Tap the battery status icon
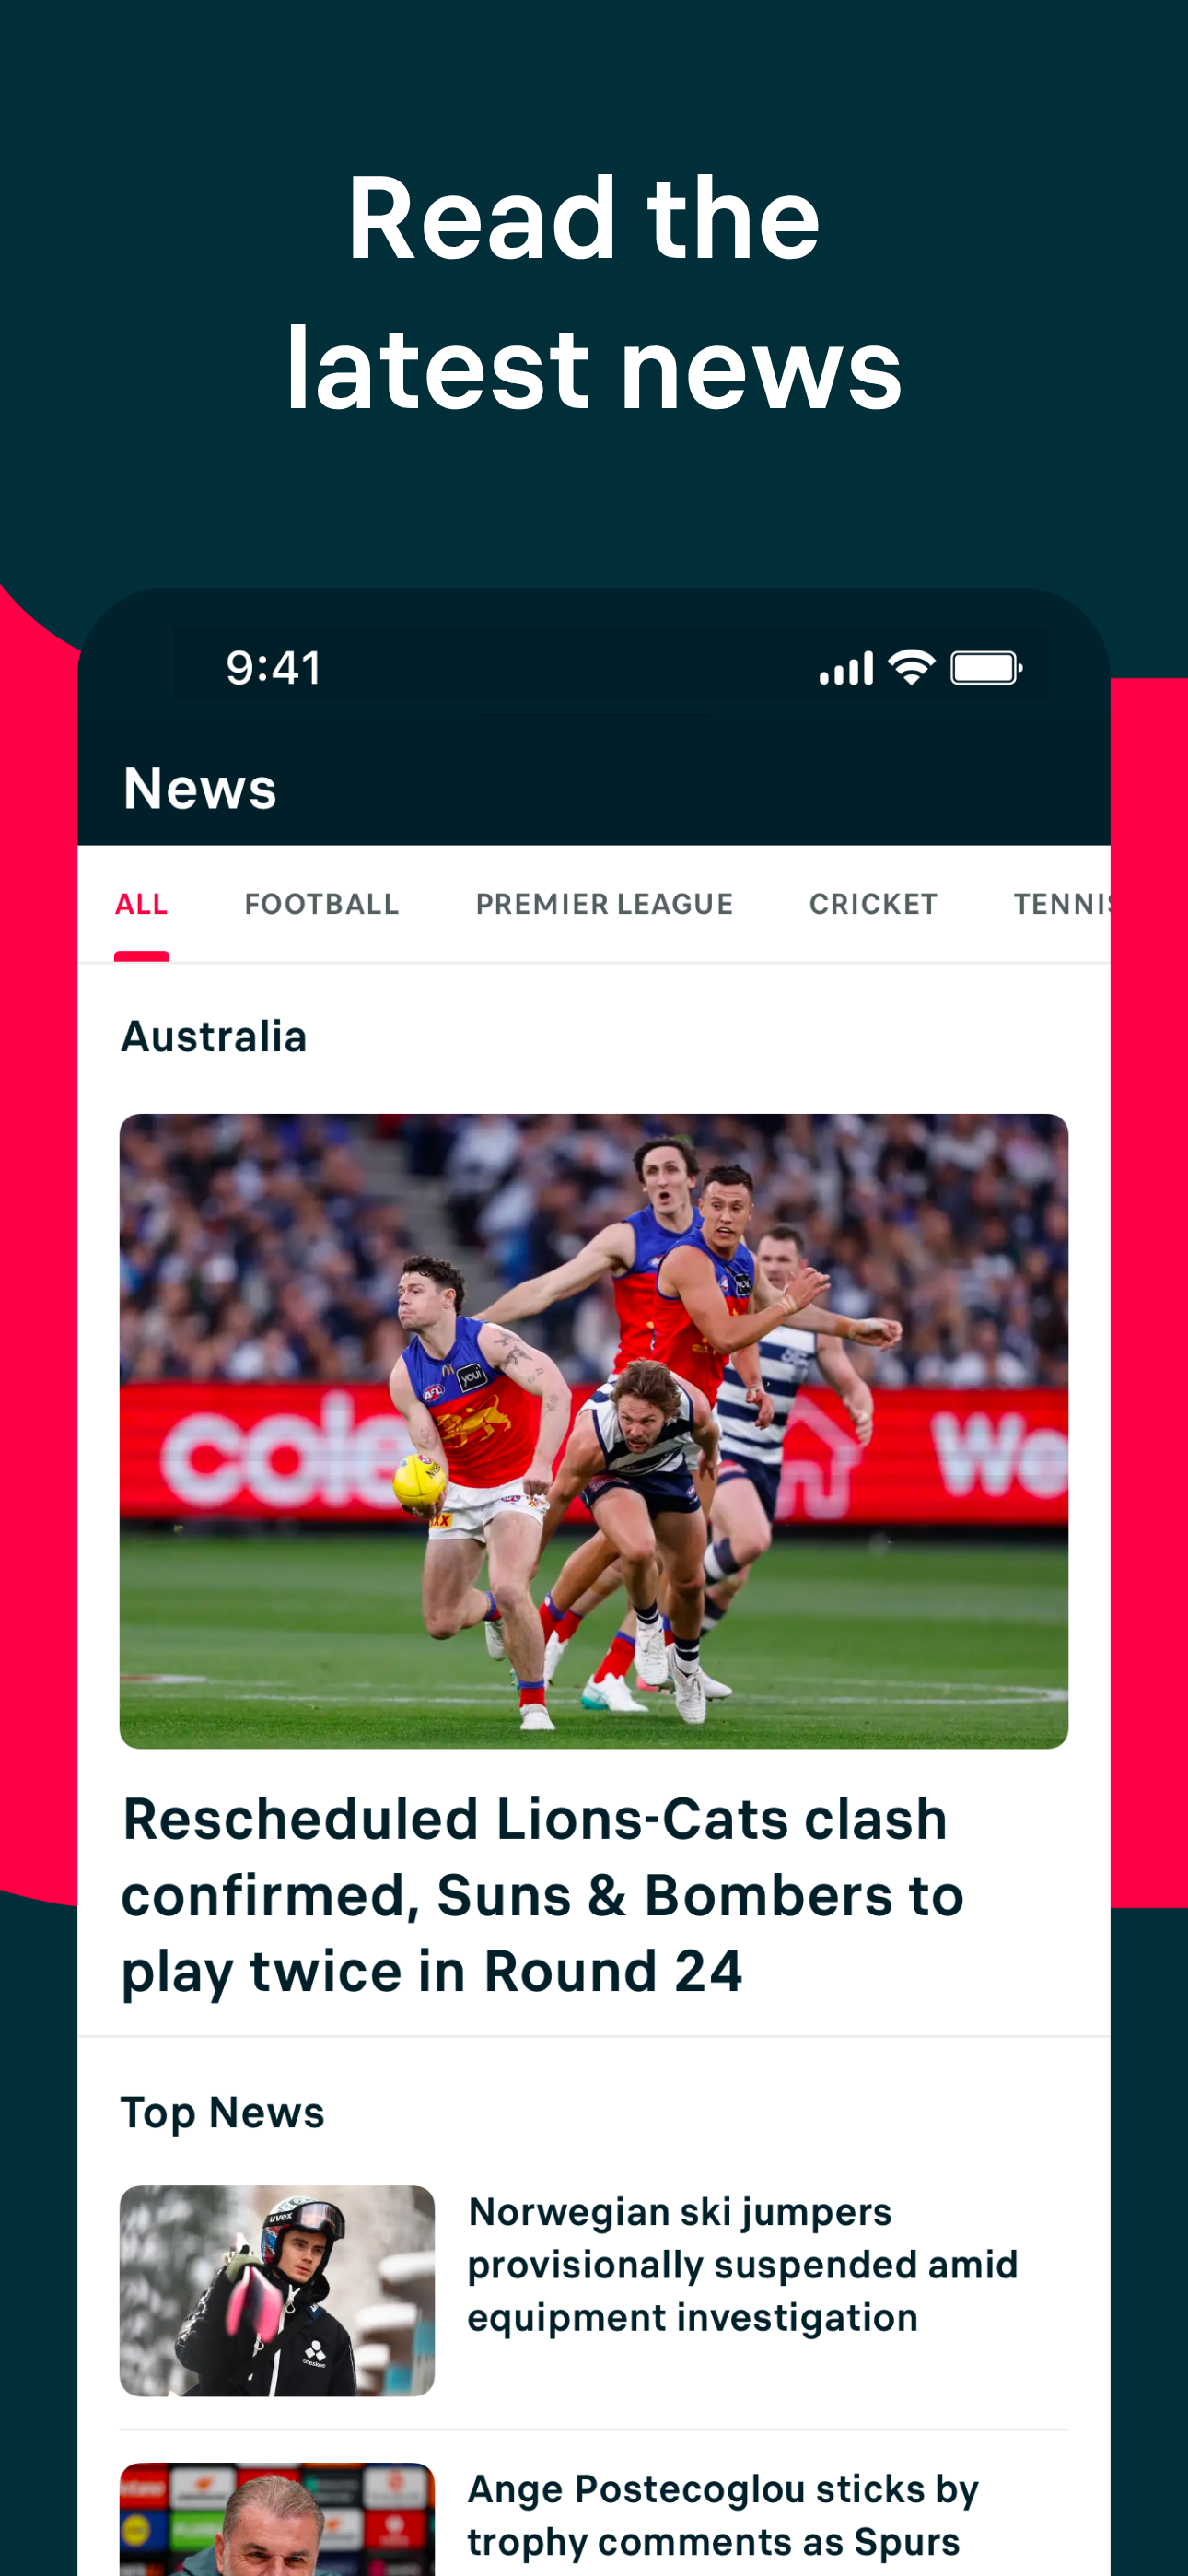 click(986, 668)
